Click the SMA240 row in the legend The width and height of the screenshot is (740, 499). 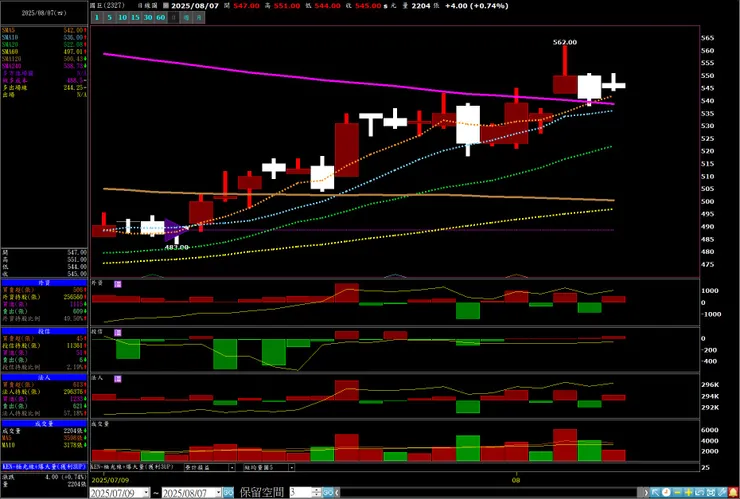coord(44,66)
